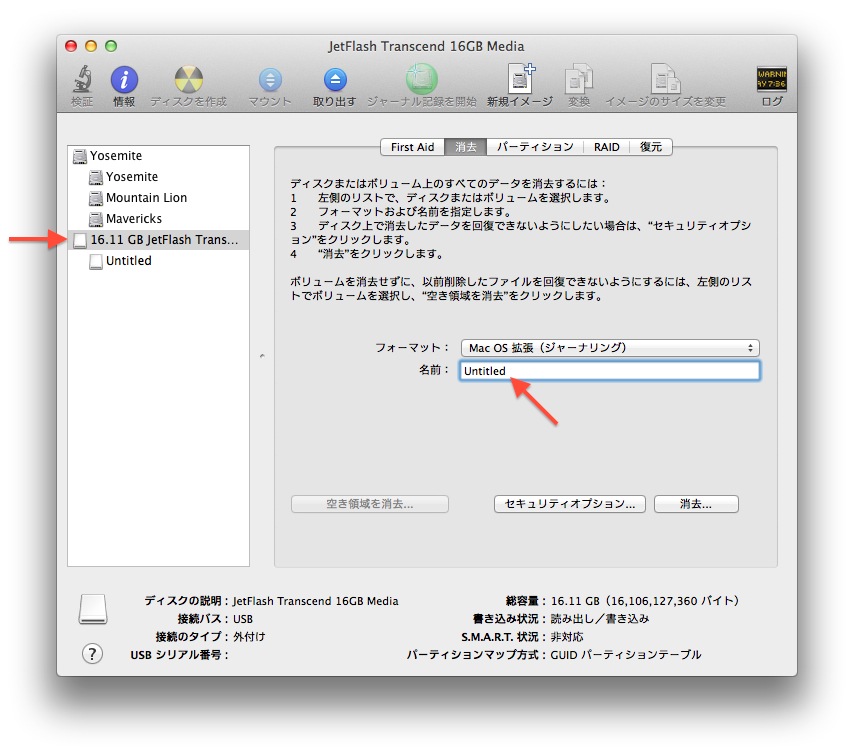
Task: Switch to the 復元 (Restore) tab
Action: [x=651, y=147]
